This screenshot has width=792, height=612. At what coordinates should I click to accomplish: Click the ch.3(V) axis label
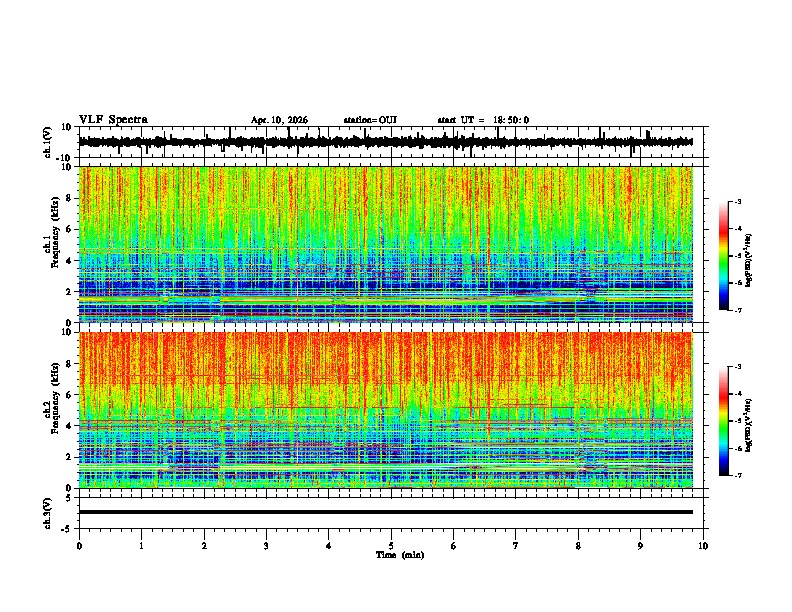[48, 514]
